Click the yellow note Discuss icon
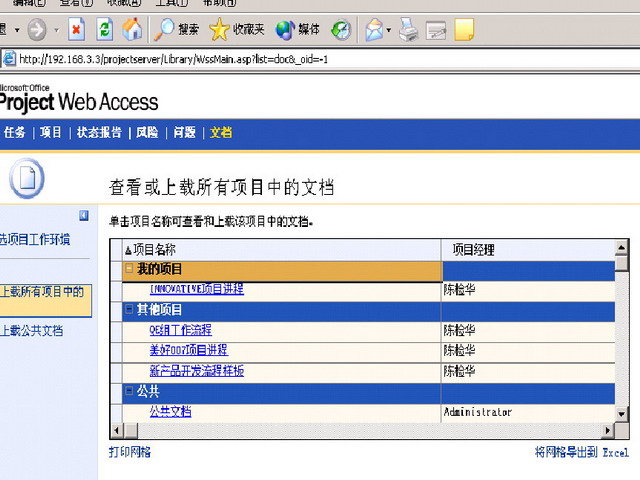Viewport: 640px width, 480px height. 464,30
